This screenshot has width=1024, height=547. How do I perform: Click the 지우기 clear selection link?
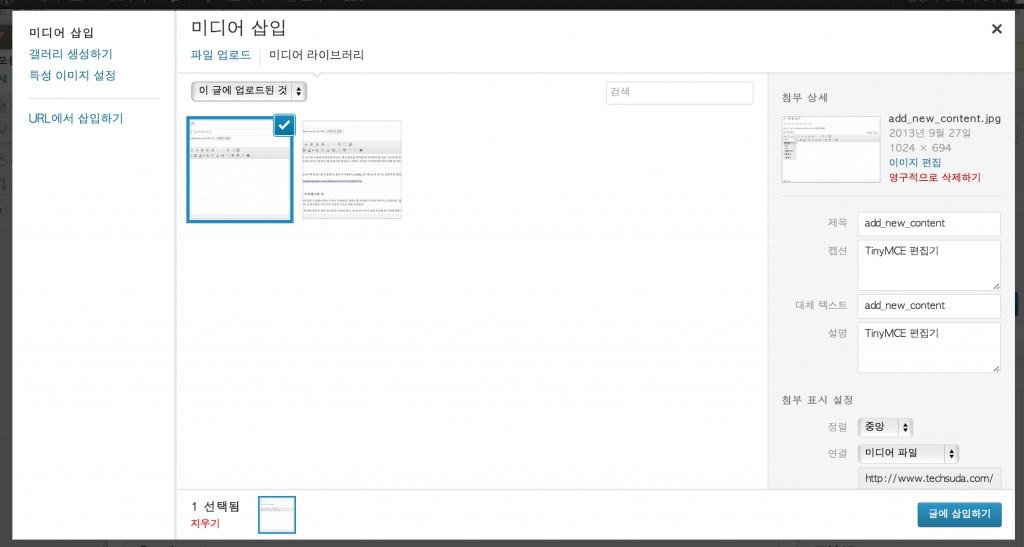click(x=204, y=523)
